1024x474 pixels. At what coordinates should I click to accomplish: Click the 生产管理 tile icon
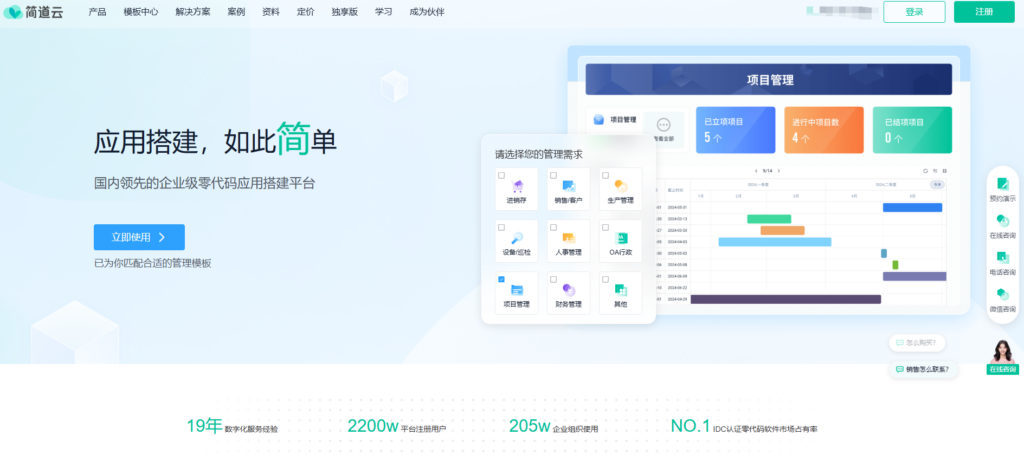[621, 186]
